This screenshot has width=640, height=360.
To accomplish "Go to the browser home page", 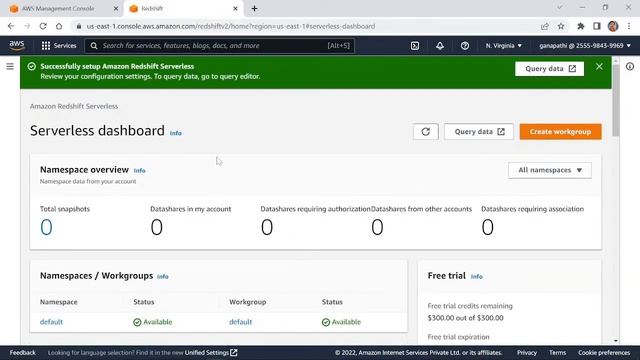I will click(59, 26).
